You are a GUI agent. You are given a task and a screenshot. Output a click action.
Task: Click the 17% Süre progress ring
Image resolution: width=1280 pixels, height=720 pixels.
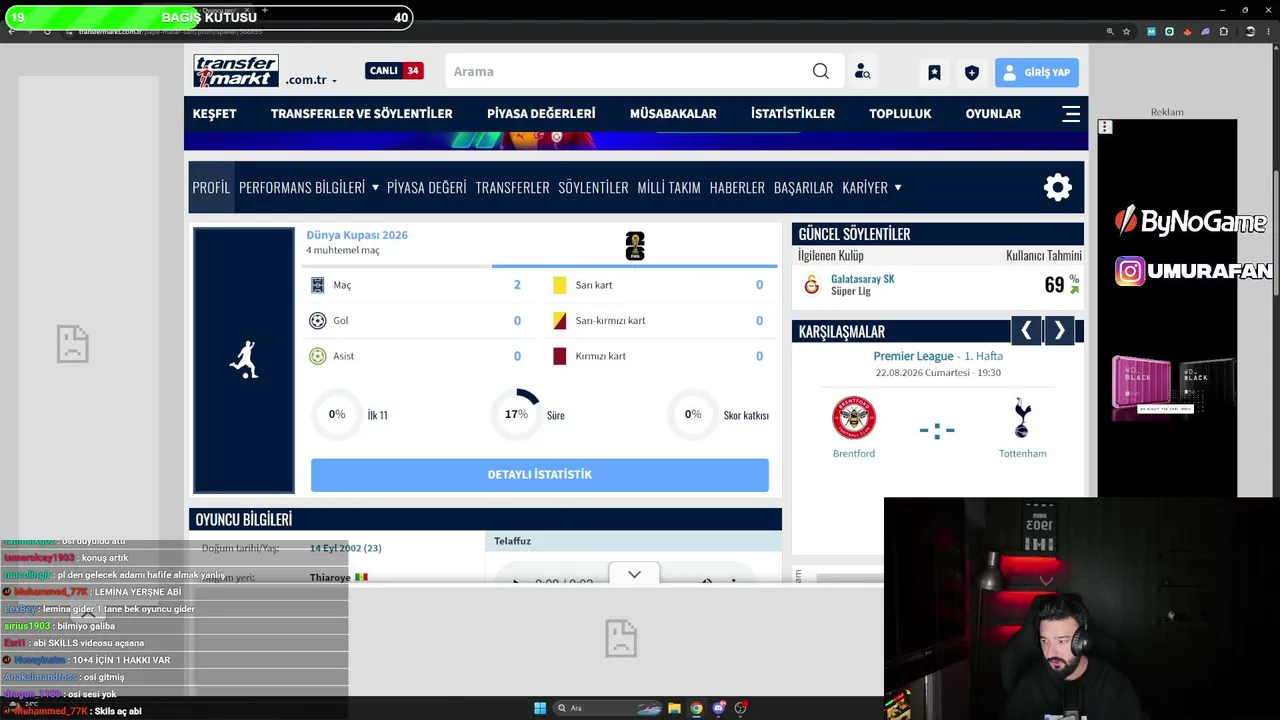pyautogui.click(x=516, y=414)
